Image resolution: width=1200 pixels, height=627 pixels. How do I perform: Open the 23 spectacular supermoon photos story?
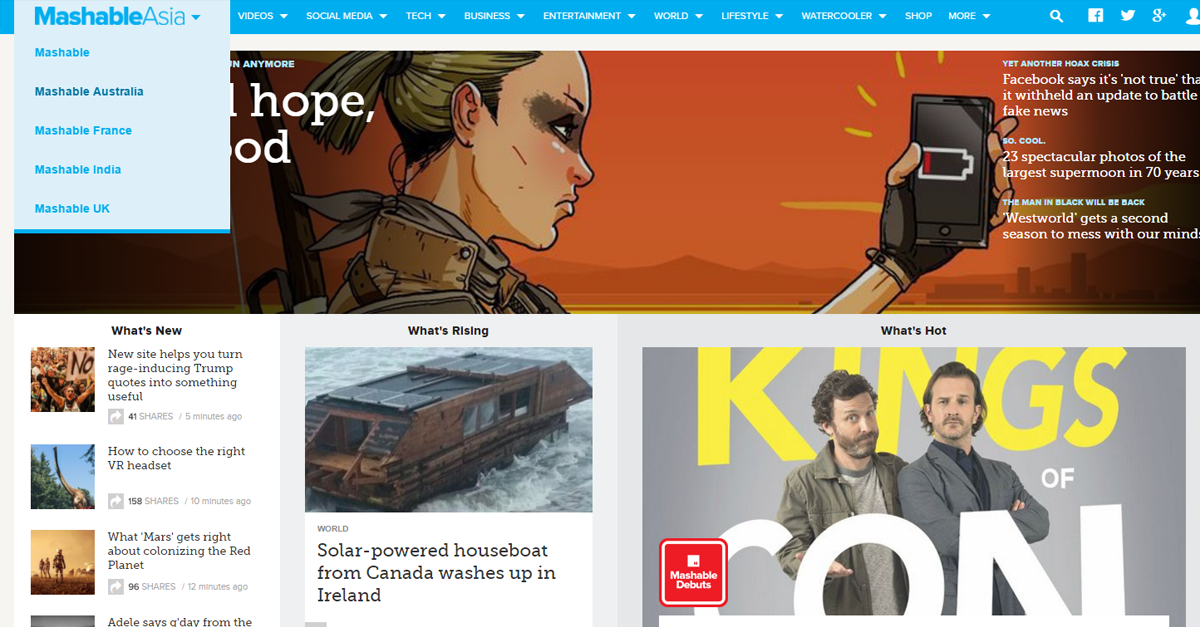pos(1101,164)
